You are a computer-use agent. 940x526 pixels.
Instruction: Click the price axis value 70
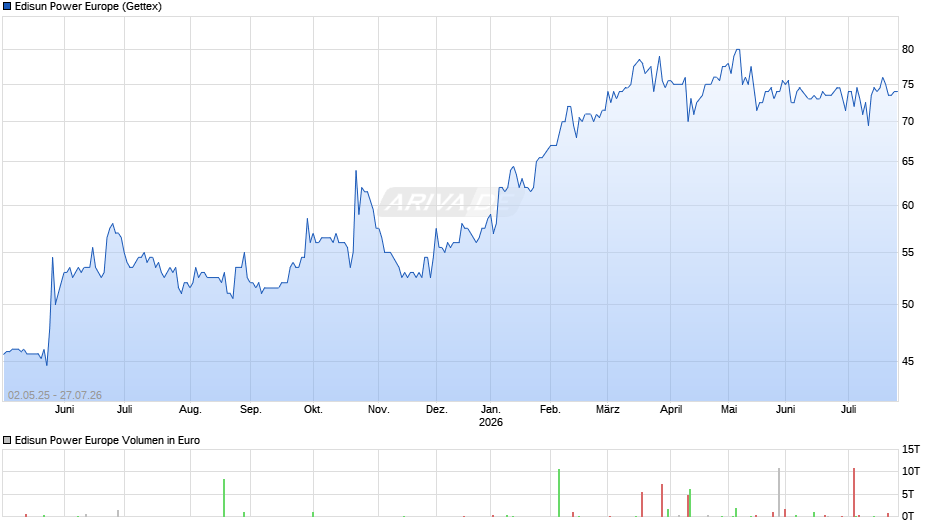coord(908,121)
